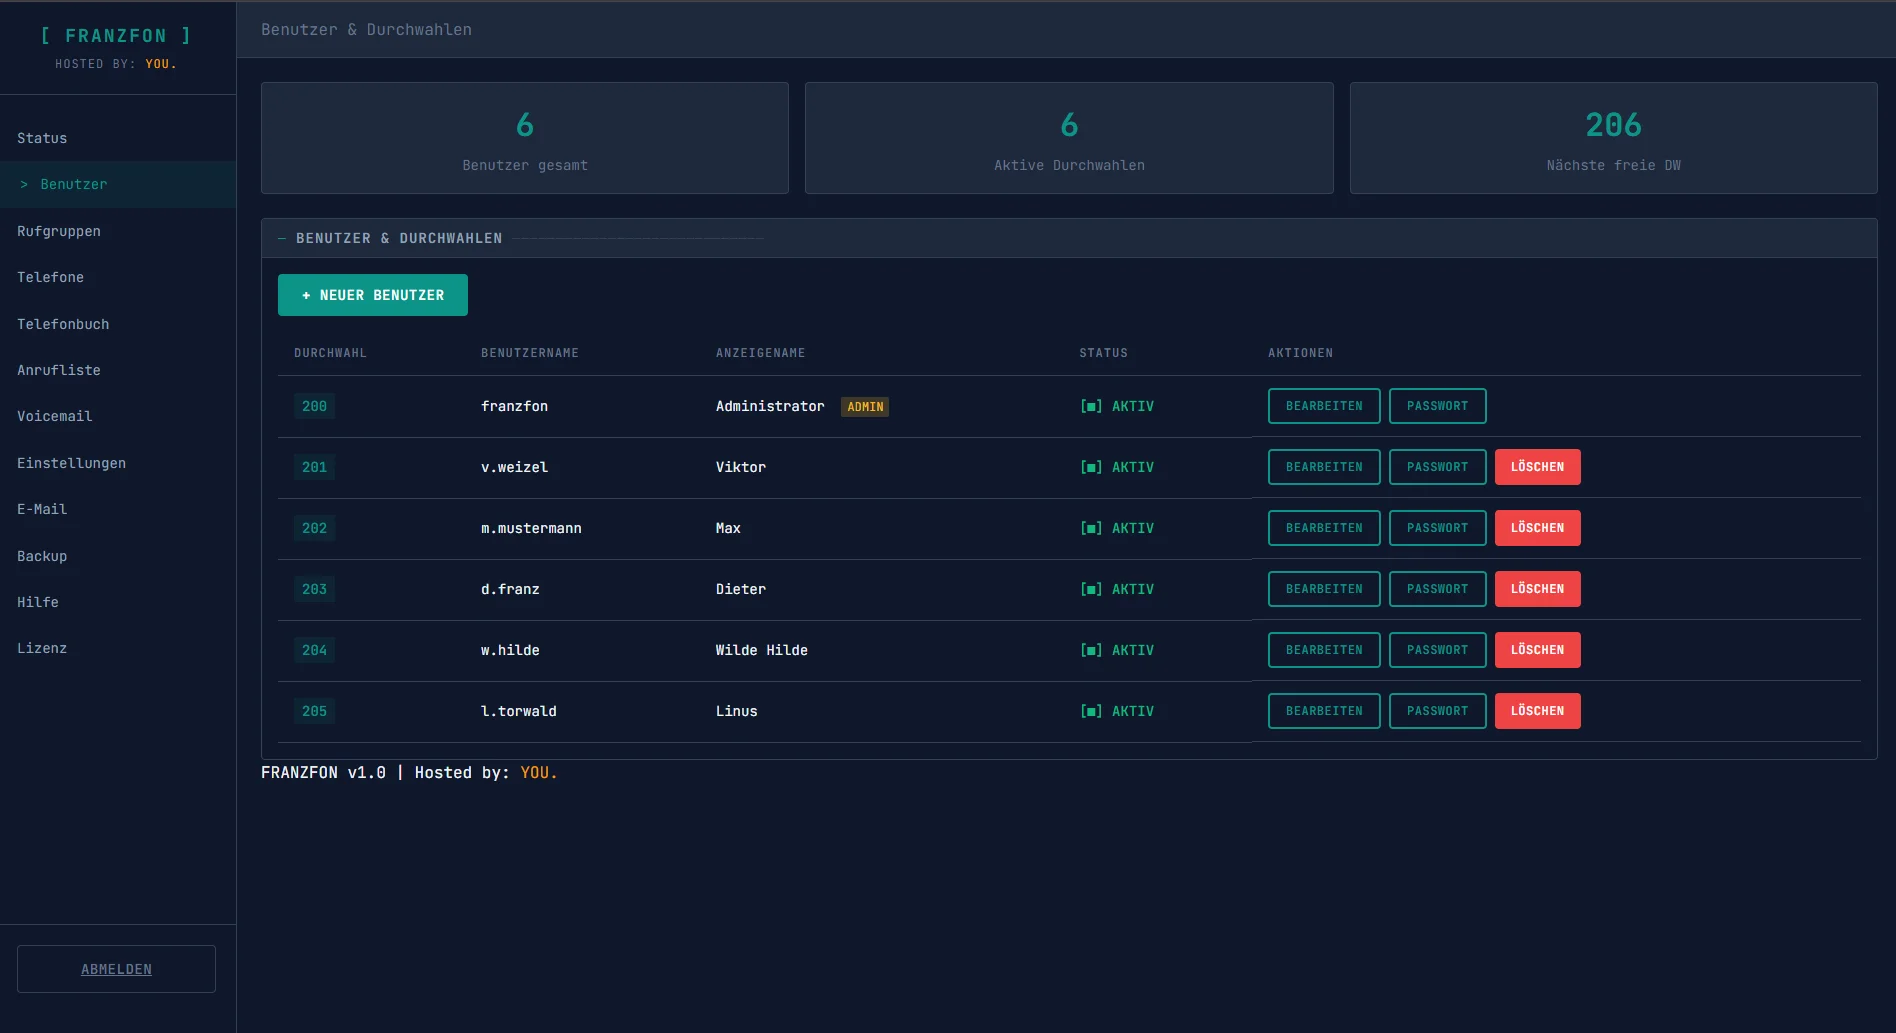The image size is (1896, 1033).
Task: Click extension badge 204
Action: coord(314,650)
